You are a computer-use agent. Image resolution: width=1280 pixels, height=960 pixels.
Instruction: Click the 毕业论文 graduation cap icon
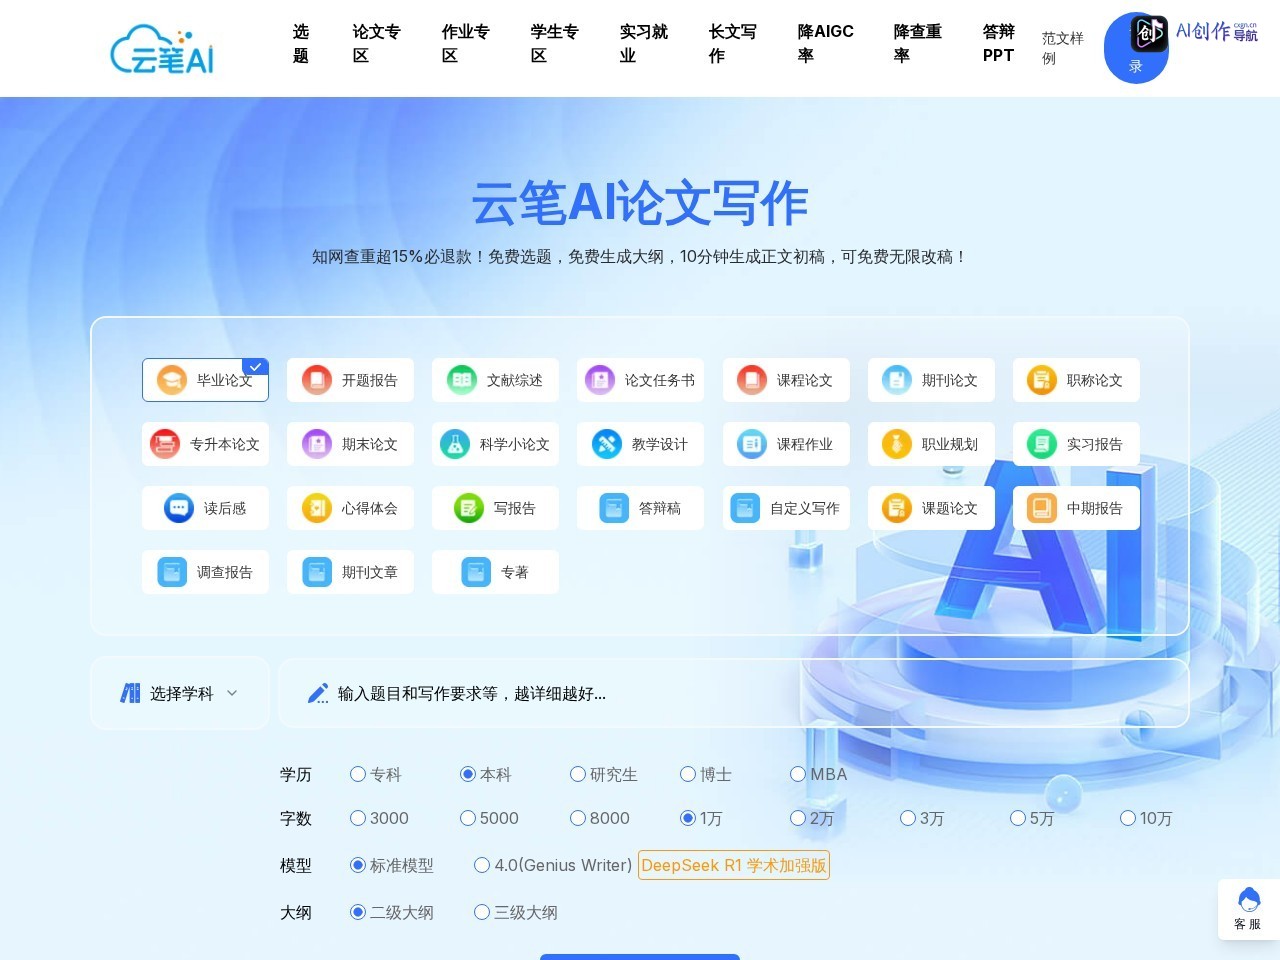click(172, 380)
